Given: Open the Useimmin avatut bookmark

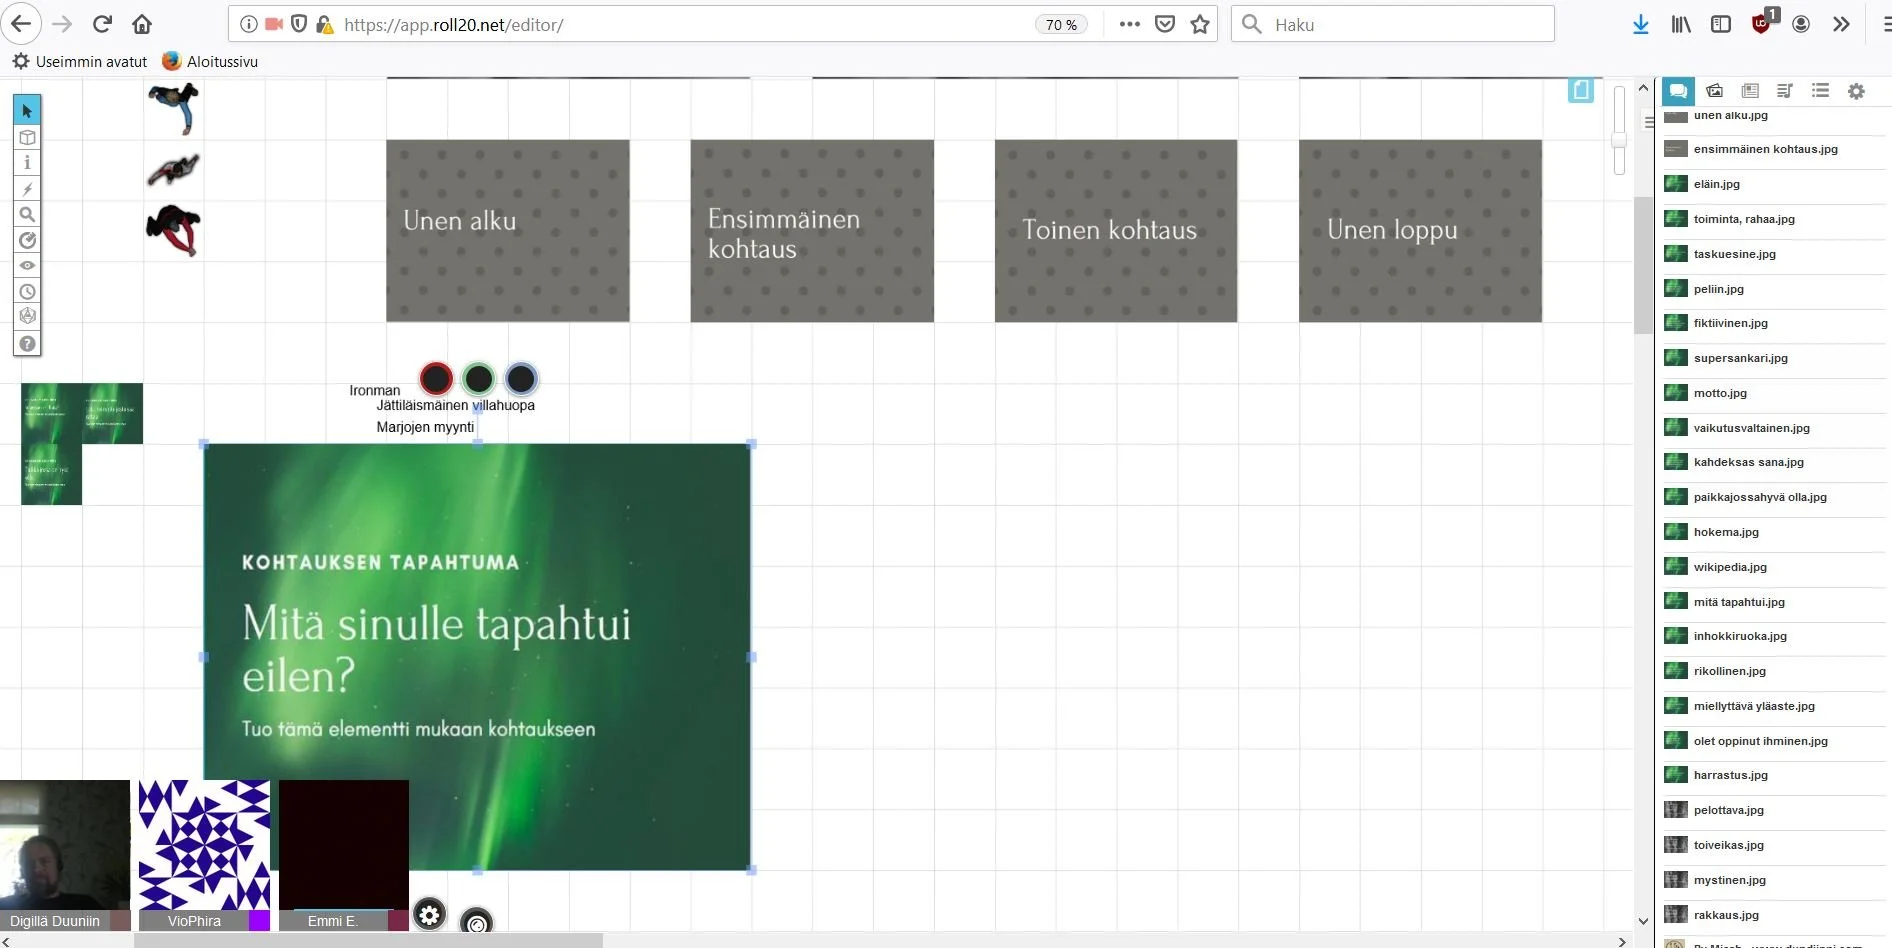Looking at the screenshot, I should 80,61.
